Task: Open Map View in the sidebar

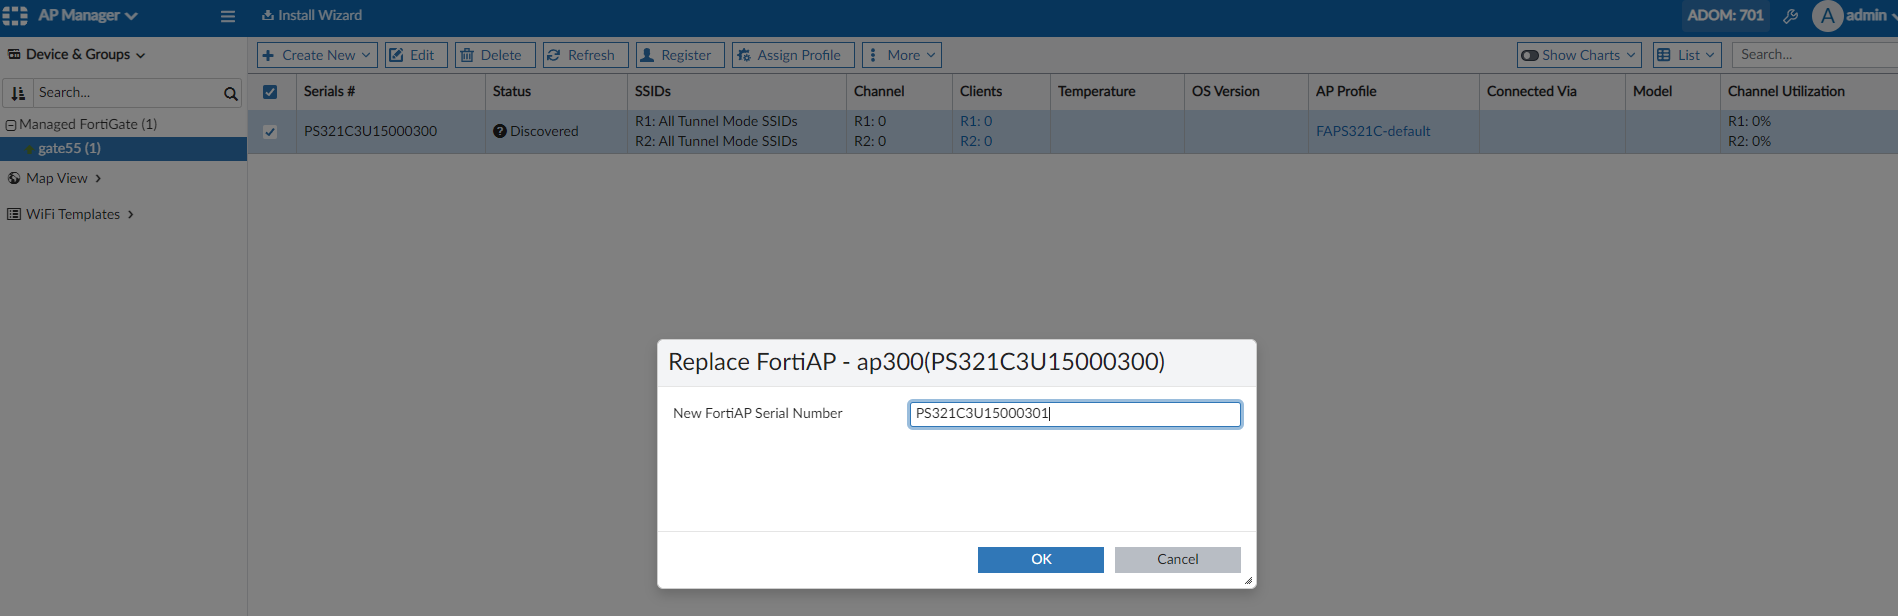Action: click(55, 178)
